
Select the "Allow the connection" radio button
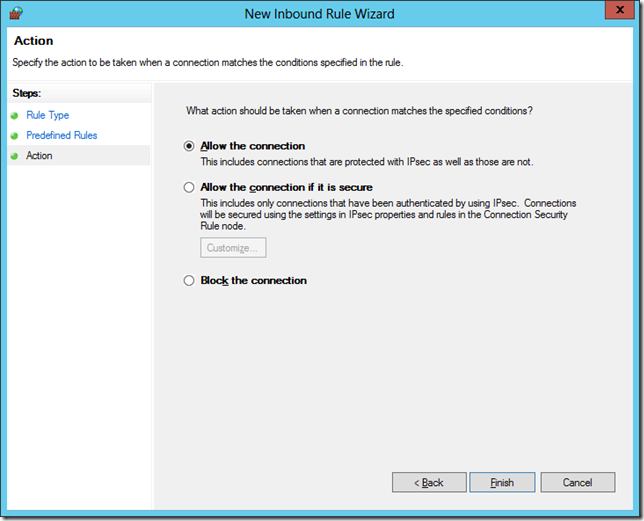click(188, 146)
